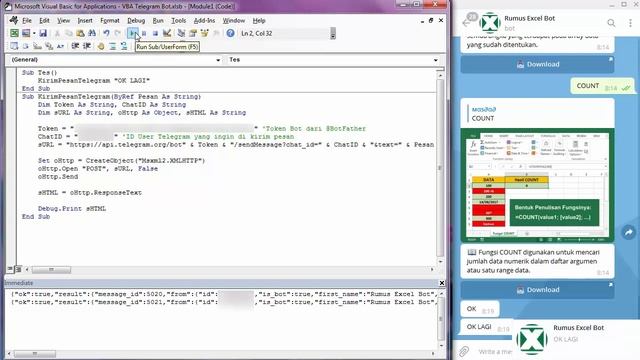Click the OK LAGI notification popup
This screenshot has height=360, width=640.
[x=576, y=339]
